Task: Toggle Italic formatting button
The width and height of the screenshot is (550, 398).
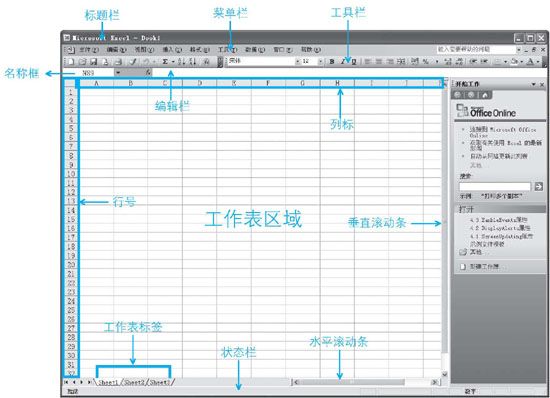Action: (343, 61)
